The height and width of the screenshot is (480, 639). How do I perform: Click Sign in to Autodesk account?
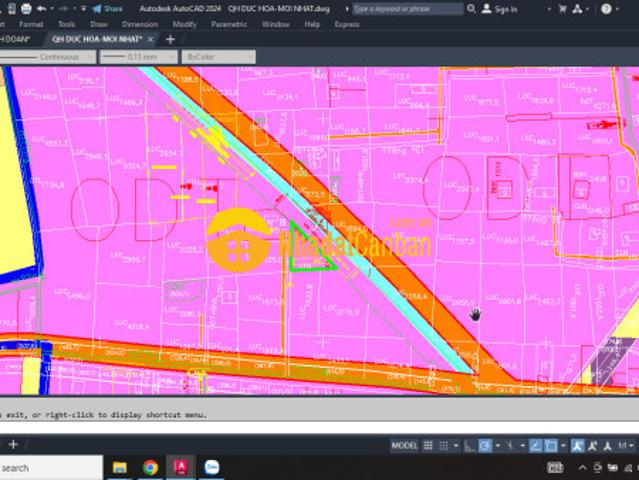pos(506,9)
